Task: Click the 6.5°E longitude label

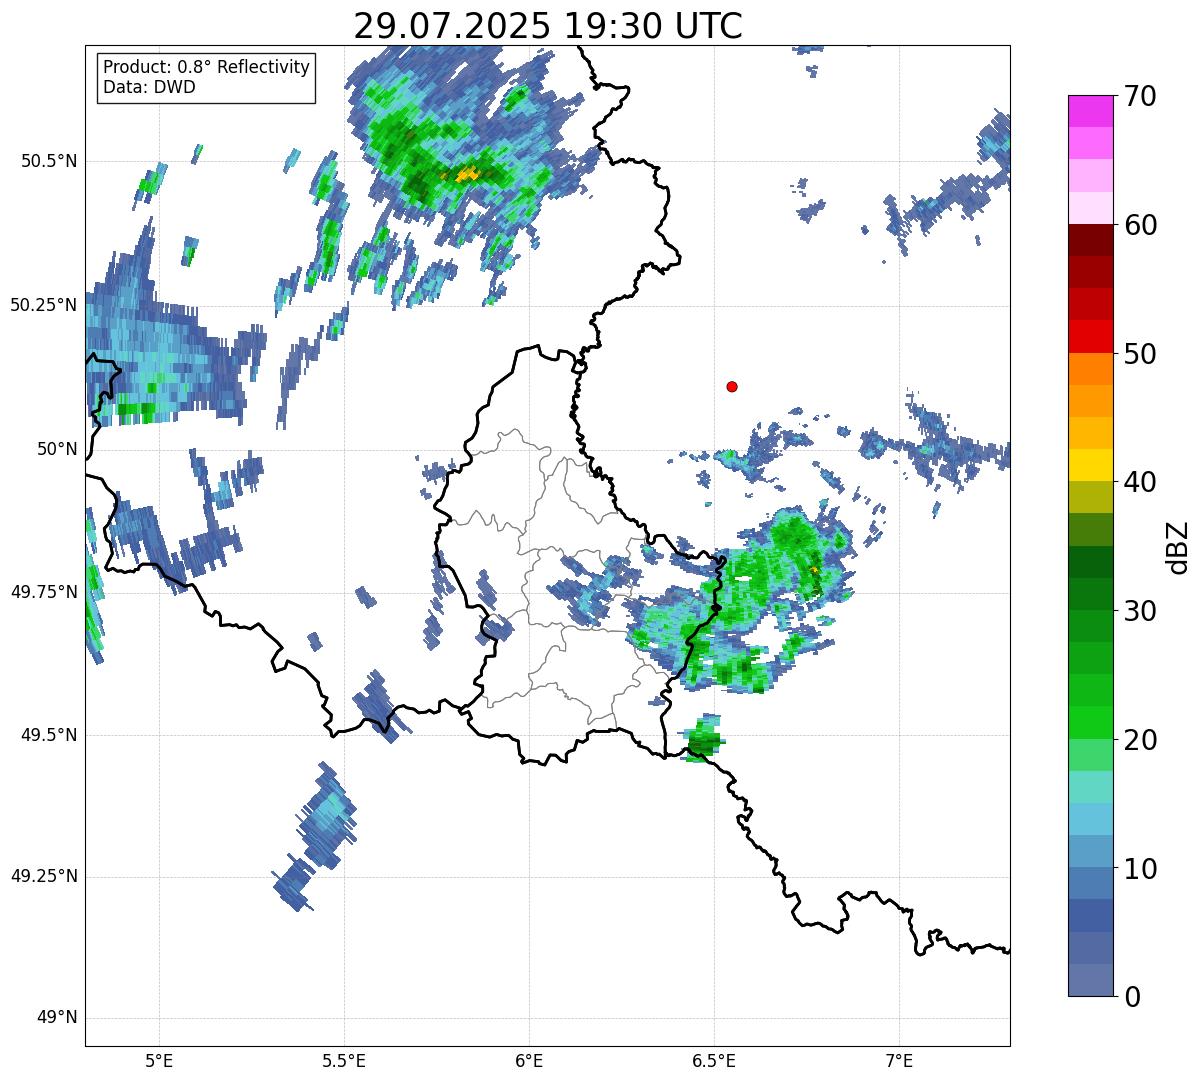Action: pyautogui.click(x=714, y=1060)
